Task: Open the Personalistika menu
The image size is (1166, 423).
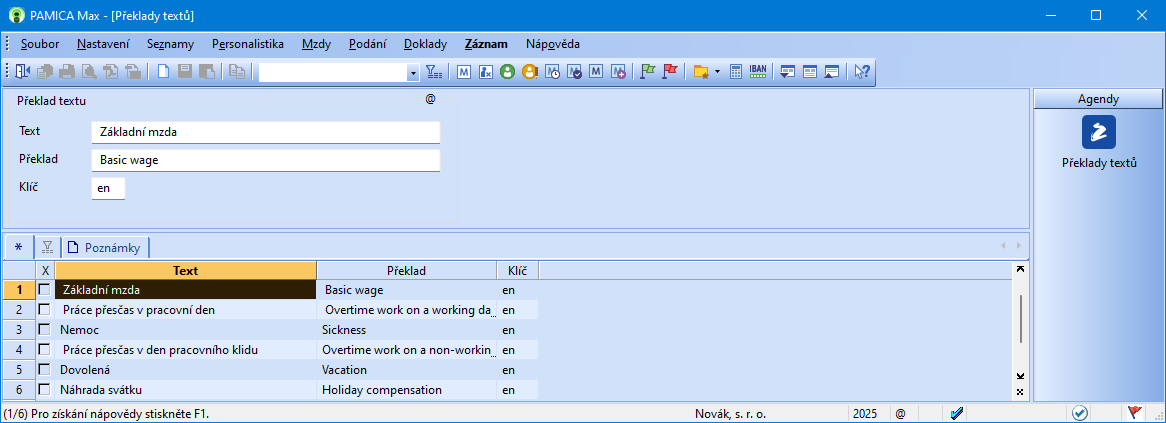Action: pos(248,44)
